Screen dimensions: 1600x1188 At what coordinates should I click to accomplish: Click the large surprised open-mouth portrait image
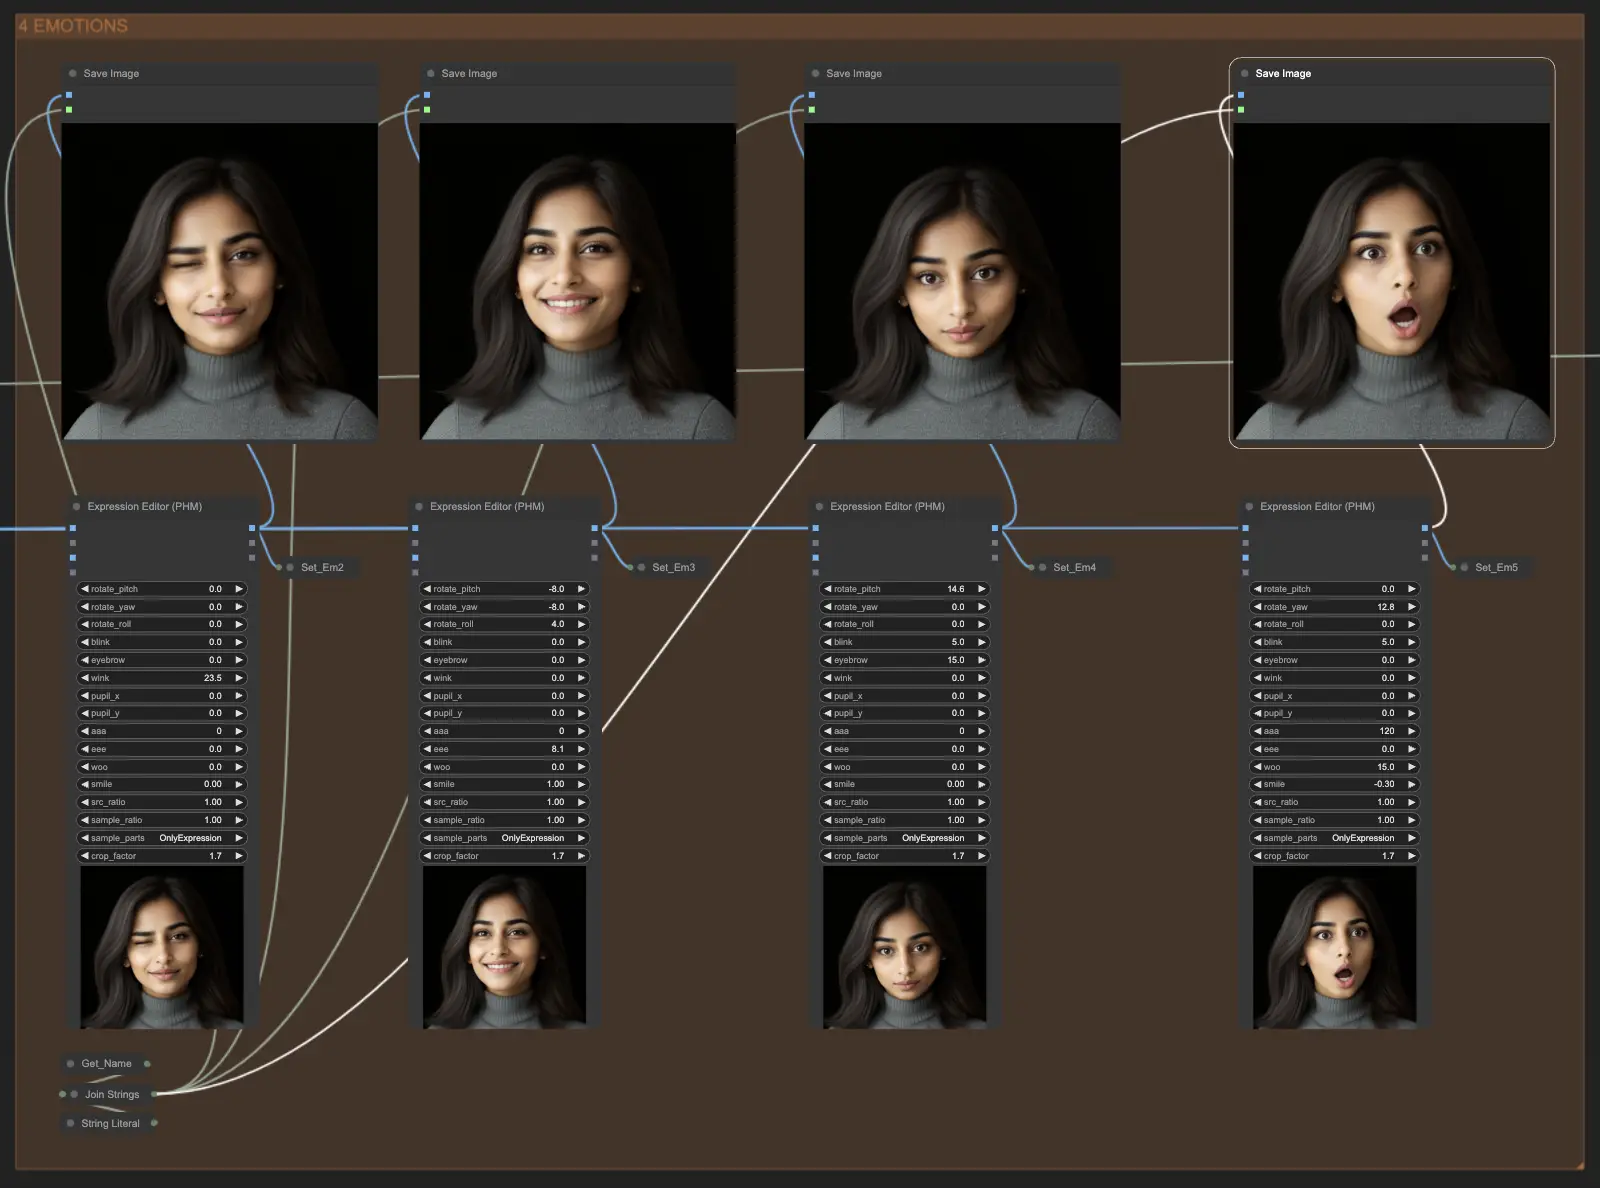[1391, 281]
